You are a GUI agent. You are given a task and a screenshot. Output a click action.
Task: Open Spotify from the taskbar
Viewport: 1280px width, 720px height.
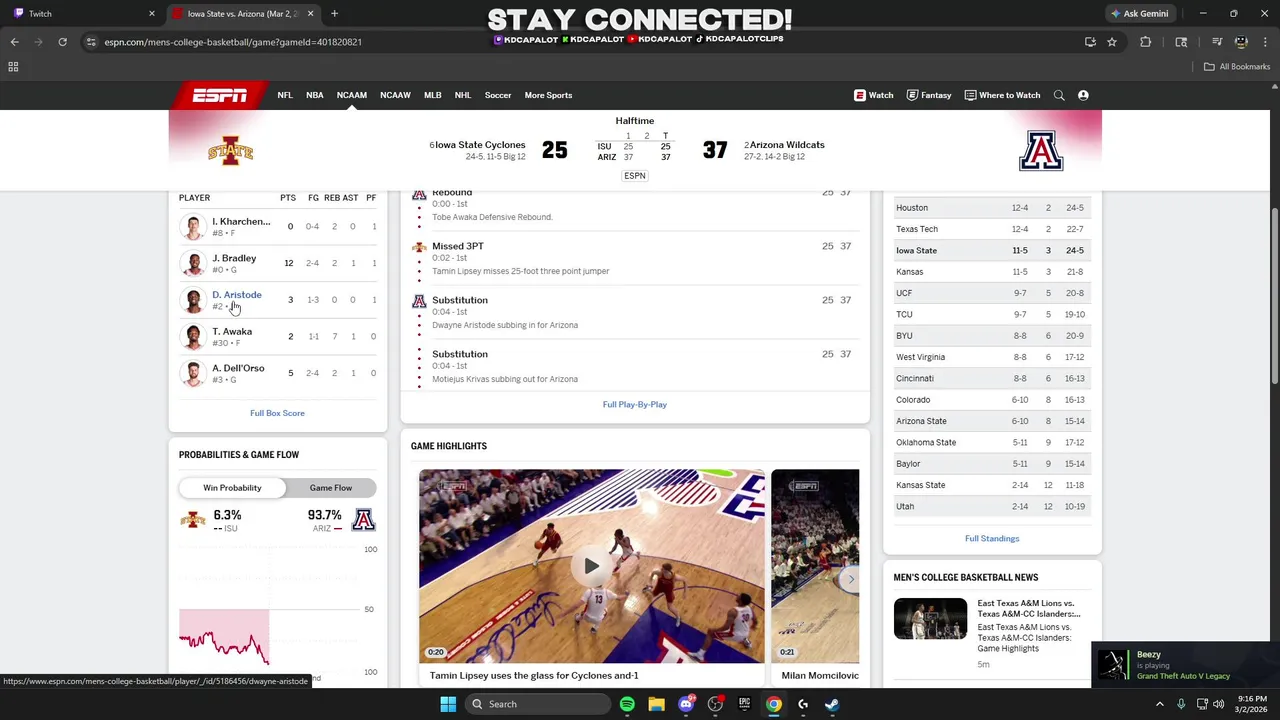(627, 704)
